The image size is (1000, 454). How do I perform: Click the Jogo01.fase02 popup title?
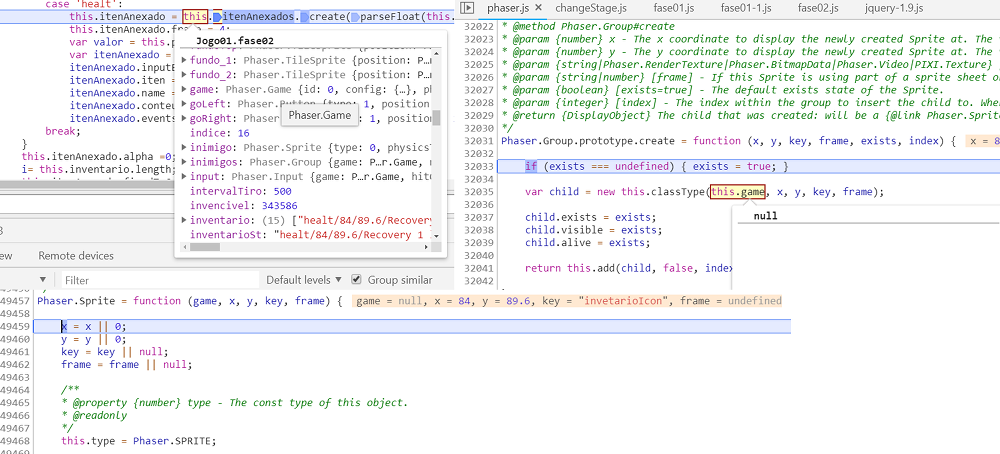(x=235, y=40)
